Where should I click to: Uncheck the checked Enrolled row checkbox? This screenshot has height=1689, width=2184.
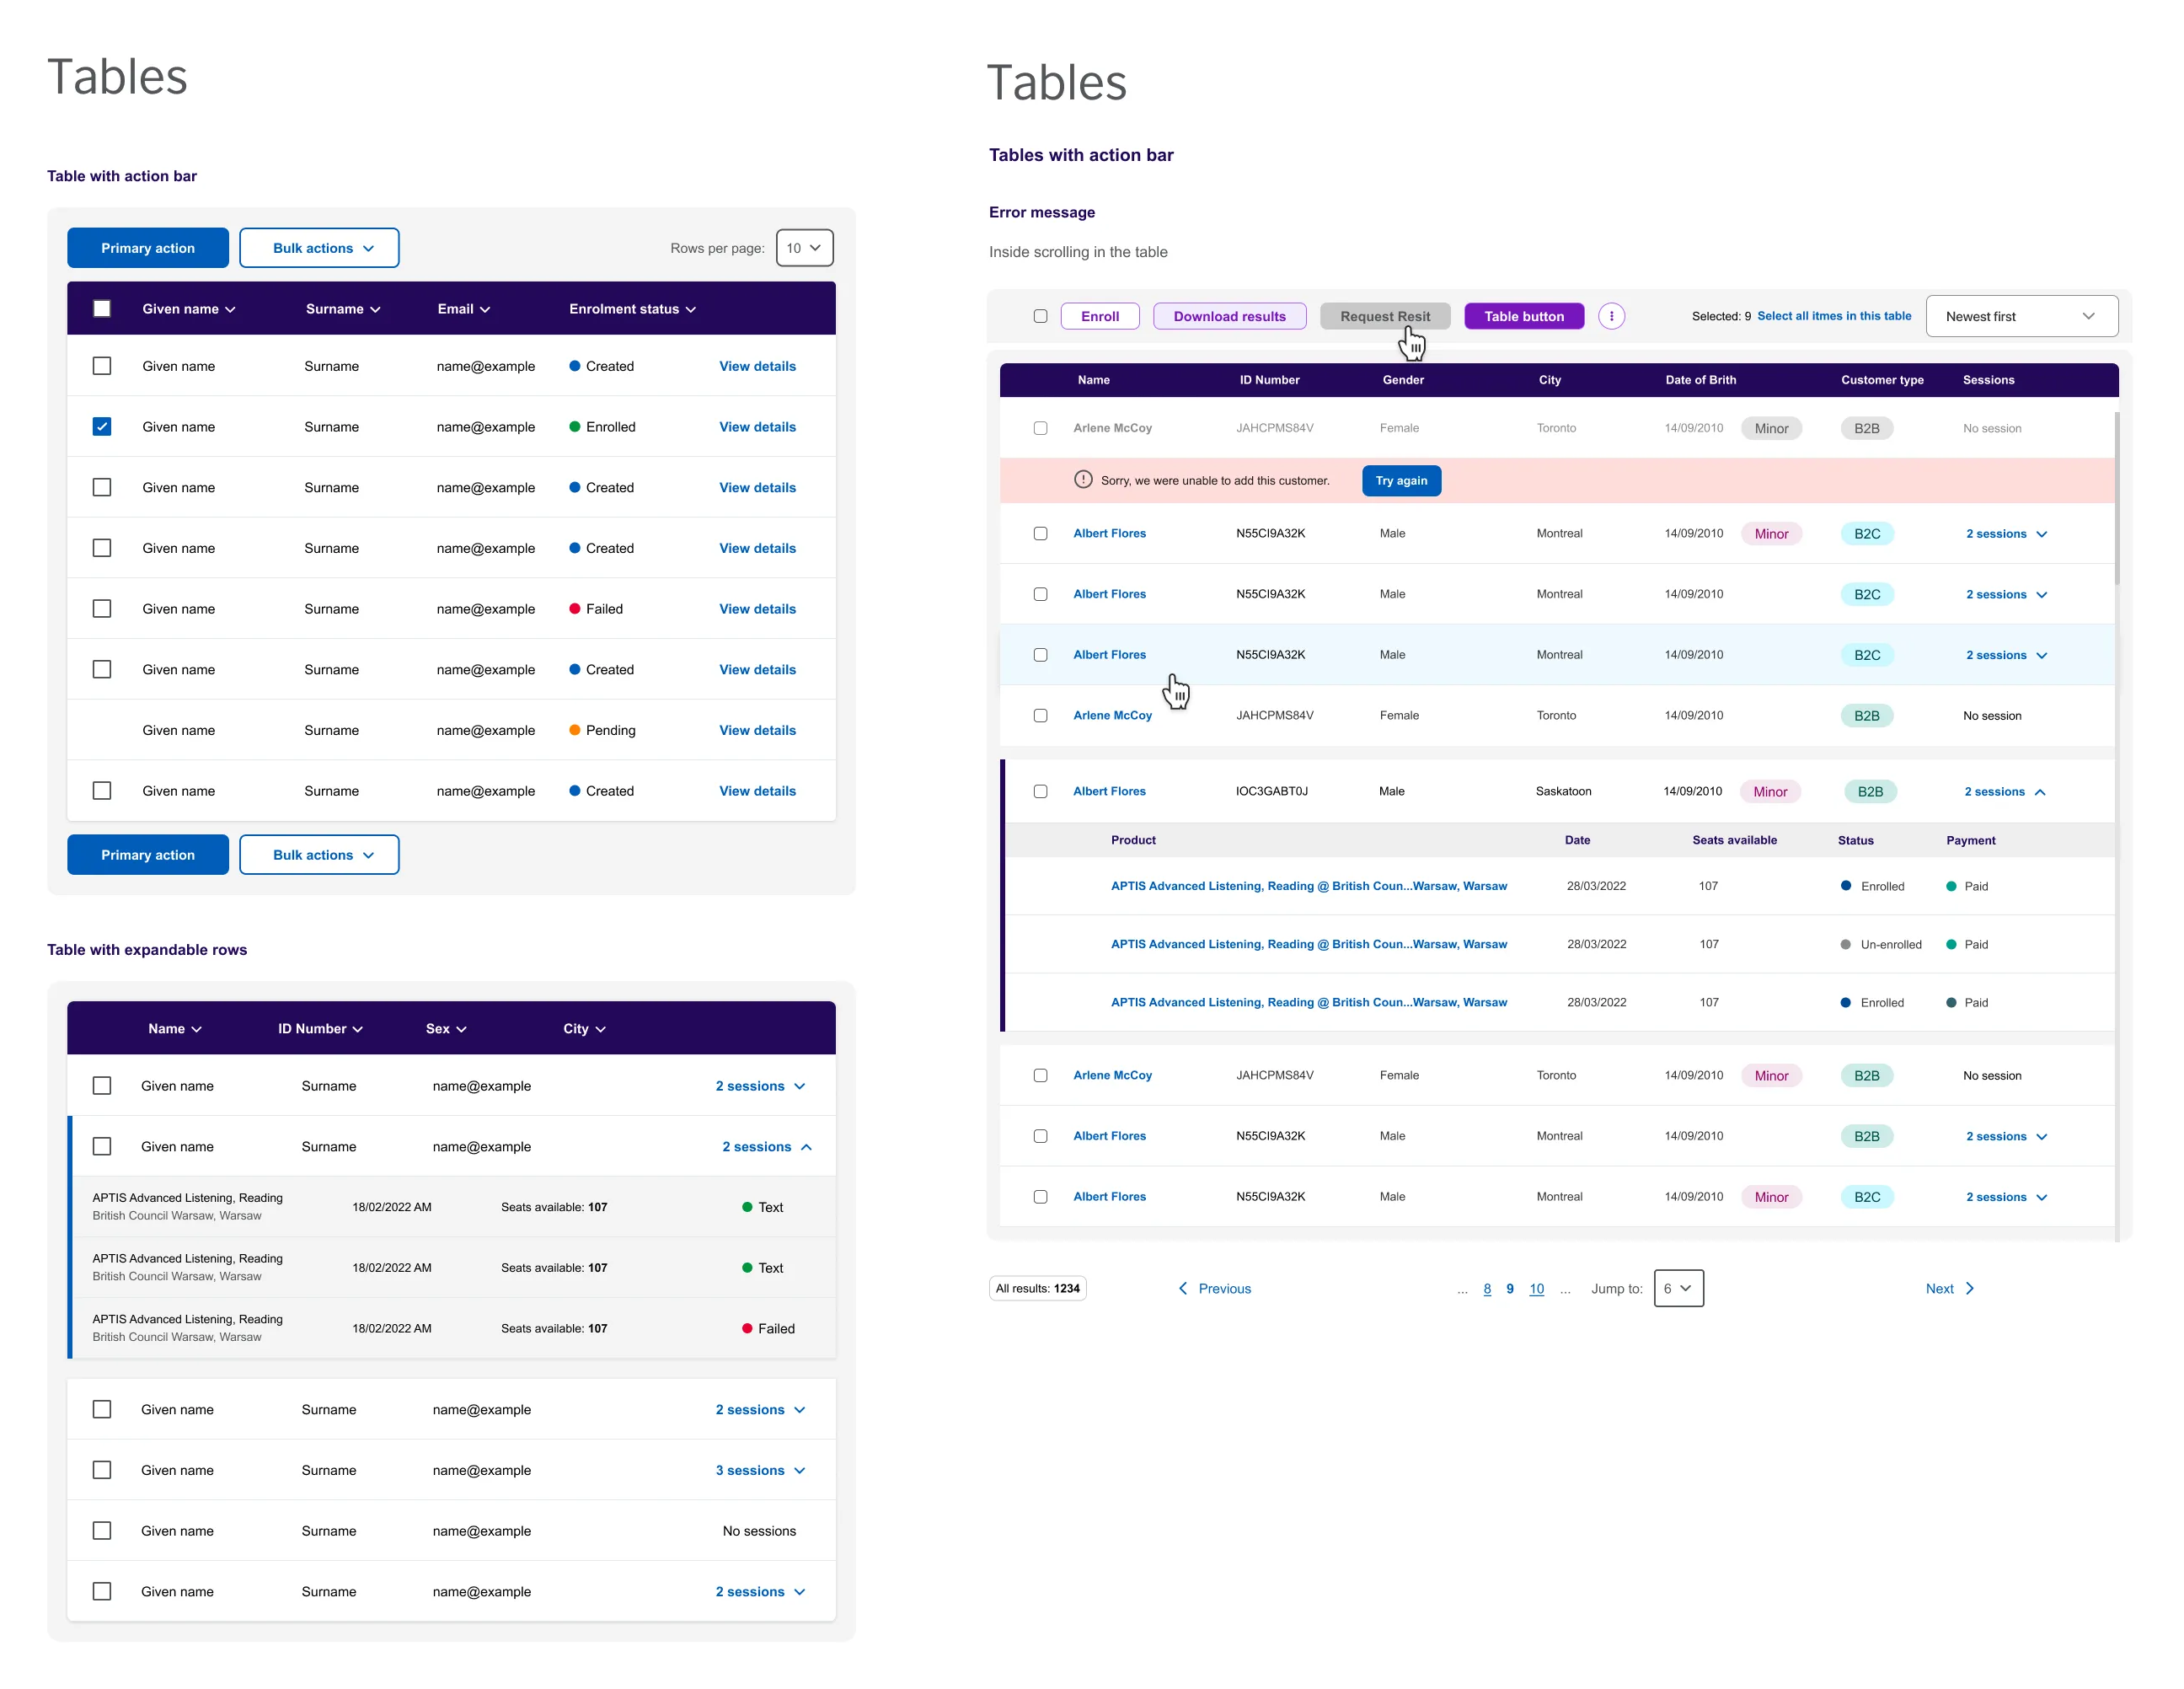click(x=102, y=426)
